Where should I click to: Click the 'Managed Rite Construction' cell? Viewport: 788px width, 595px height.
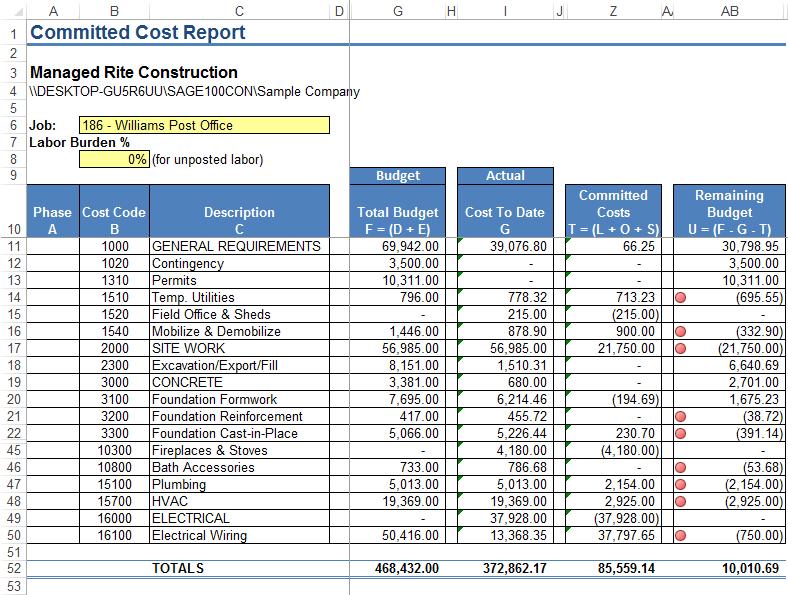point(134,72)
